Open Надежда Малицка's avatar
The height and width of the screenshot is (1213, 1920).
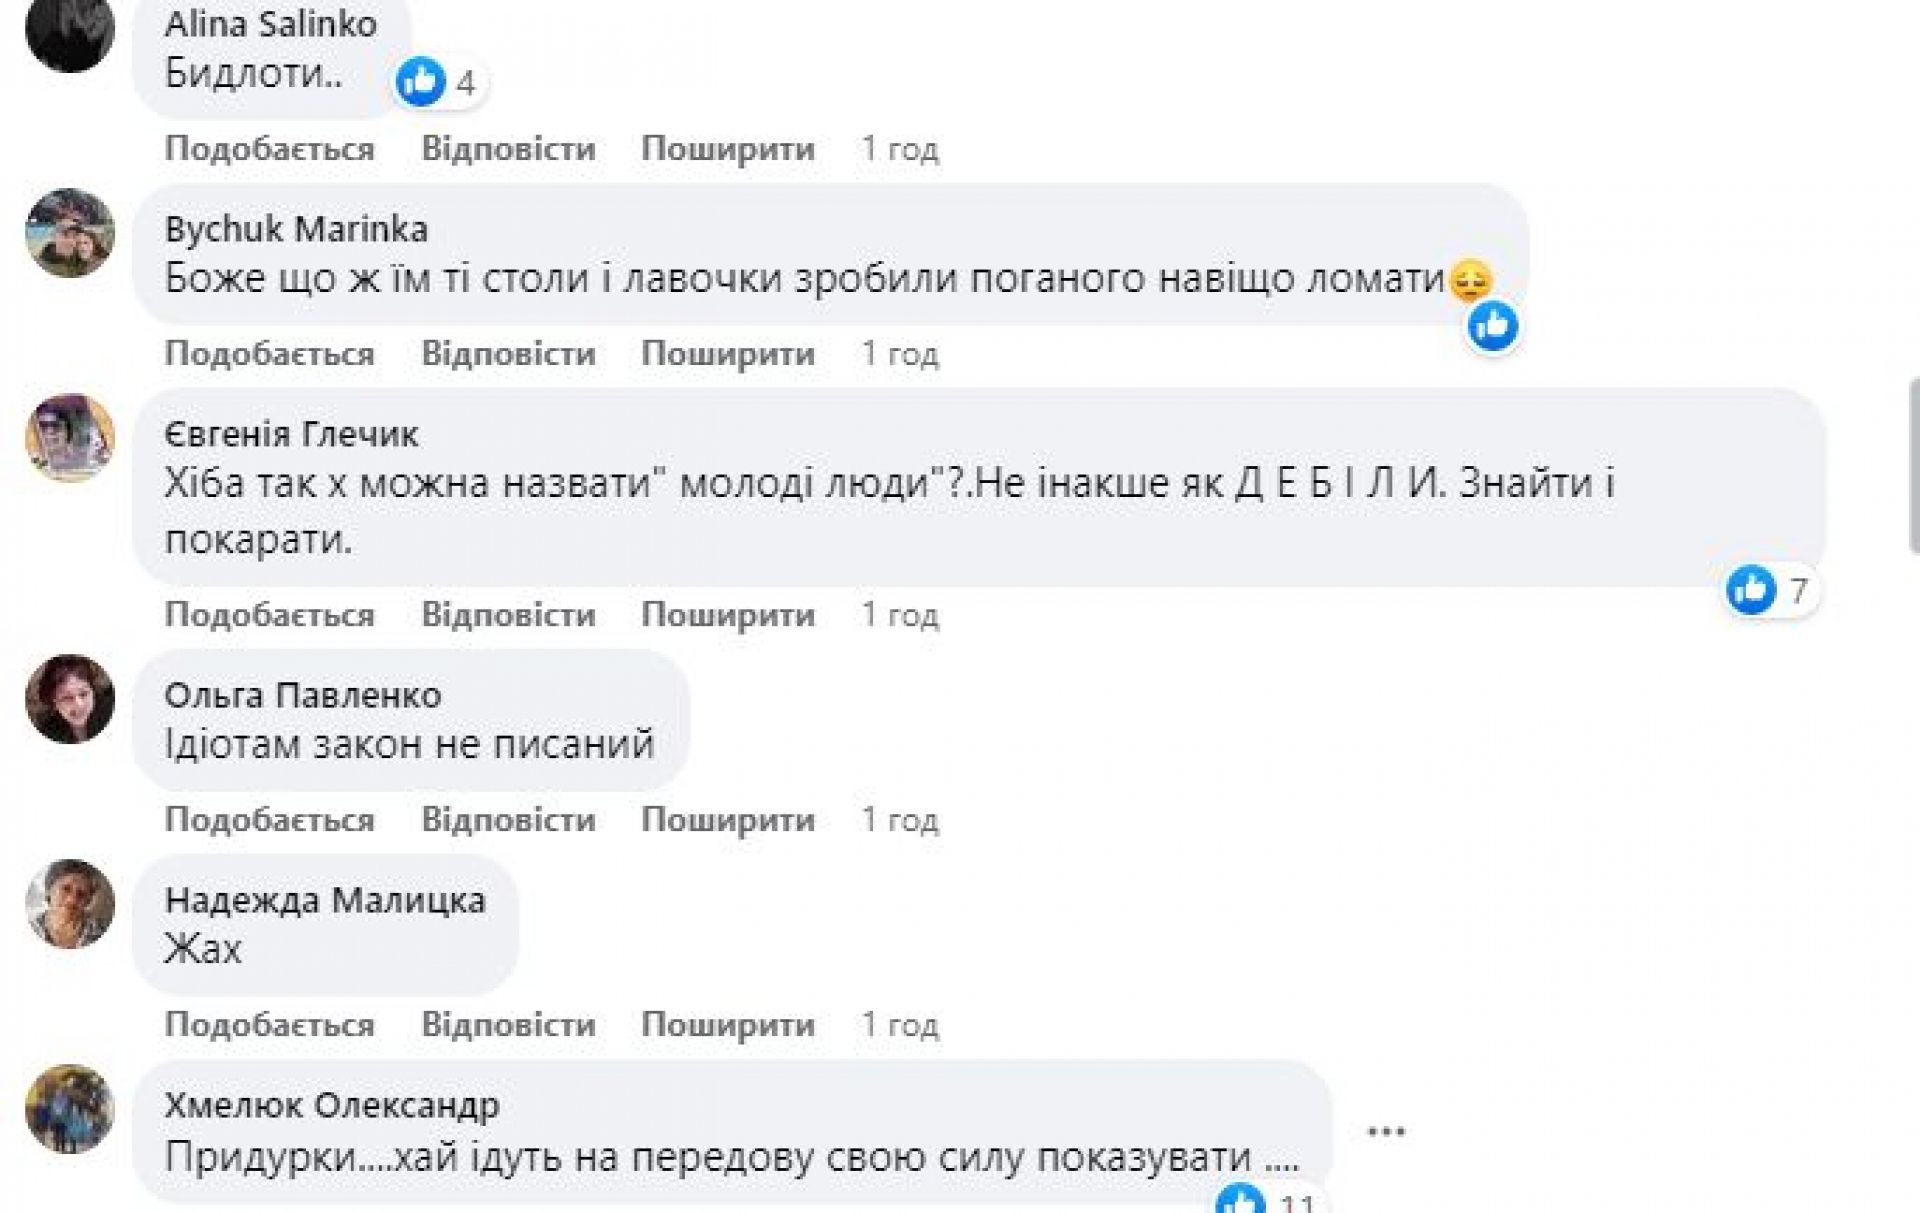[x=70, y=904]
